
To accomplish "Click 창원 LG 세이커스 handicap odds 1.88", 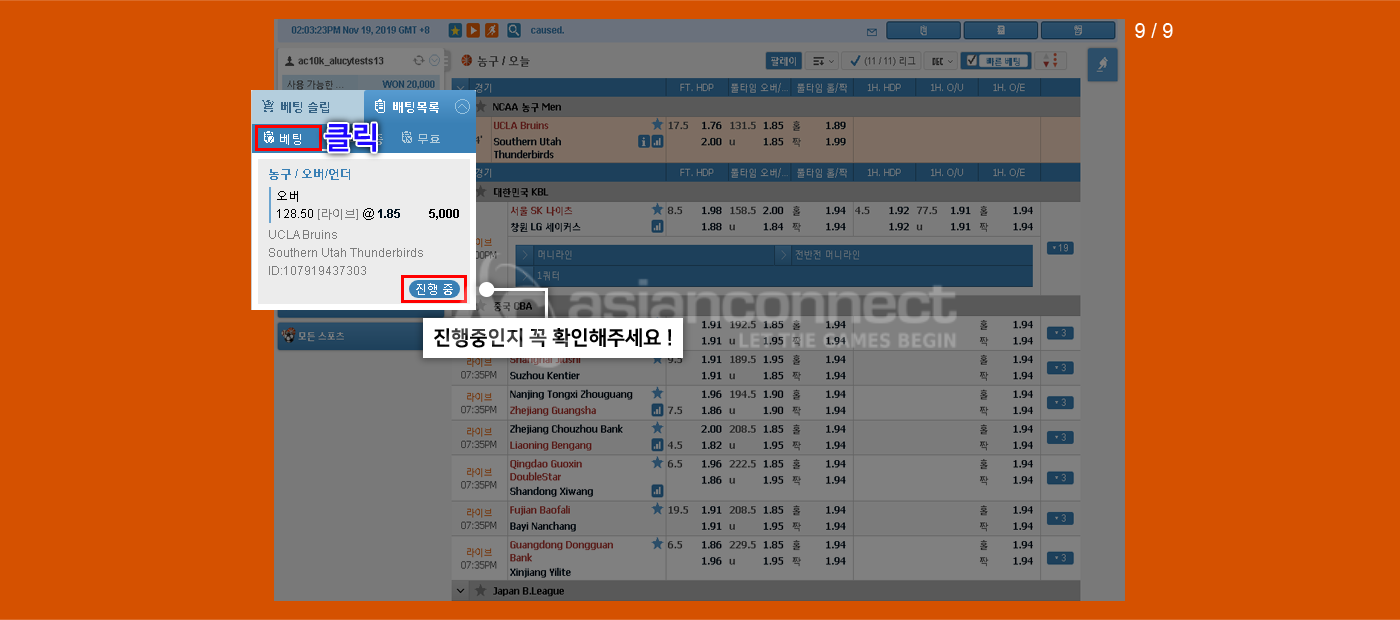I will pos(711,227).
